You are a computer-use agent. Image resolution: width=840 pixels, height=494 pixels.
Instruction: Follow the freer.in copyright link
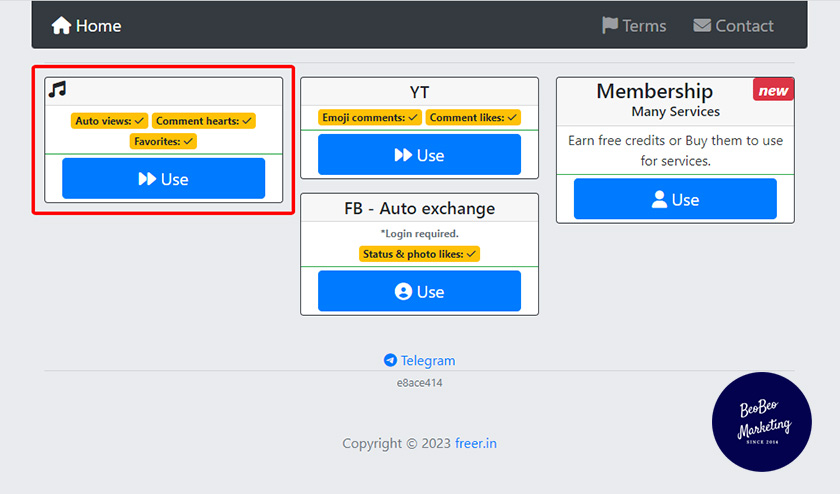(475, 443)
